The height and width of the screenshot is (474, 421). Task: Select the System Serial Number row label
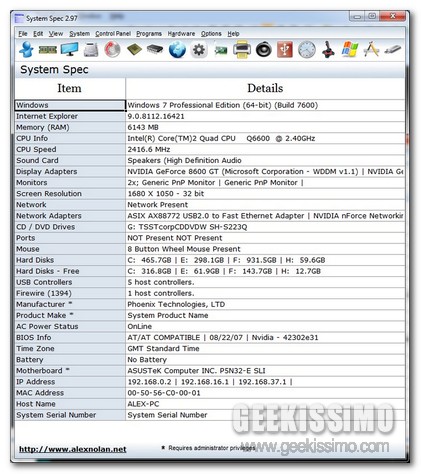point(70,415)
